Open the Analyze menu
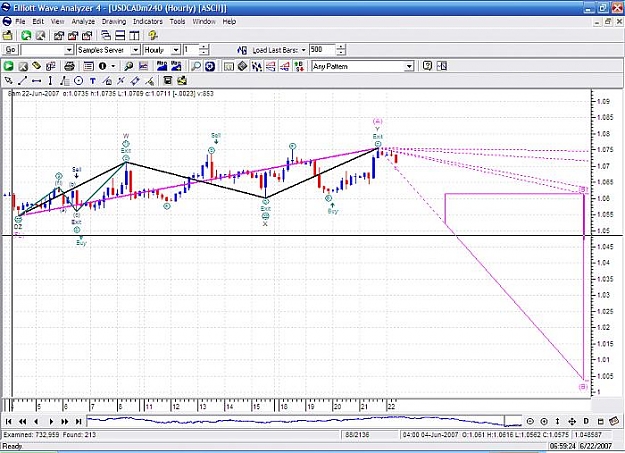 click(83, 22)
